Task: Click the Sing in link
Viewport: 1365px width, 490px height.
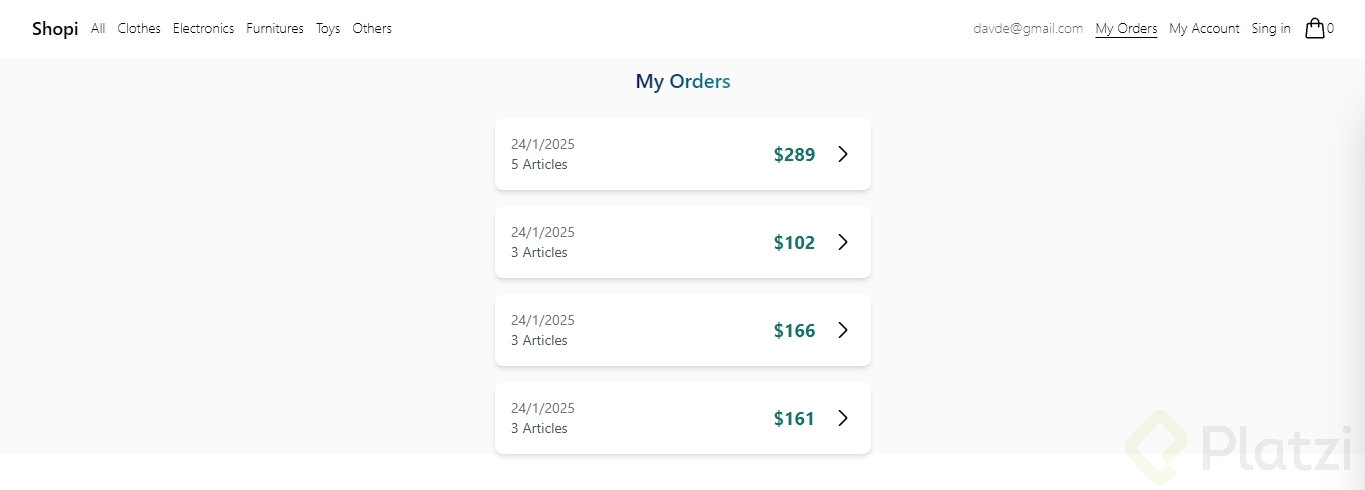Action: coord(1271,29)
